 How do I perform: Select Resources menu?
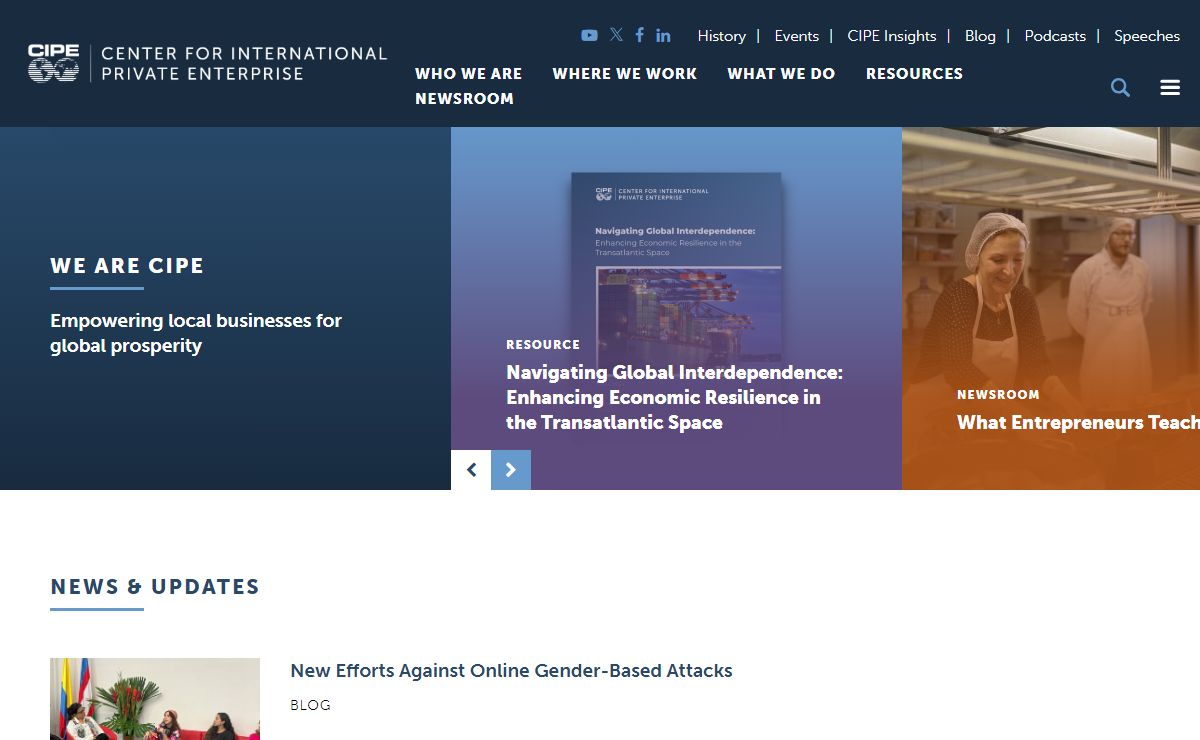coord(914,74)
